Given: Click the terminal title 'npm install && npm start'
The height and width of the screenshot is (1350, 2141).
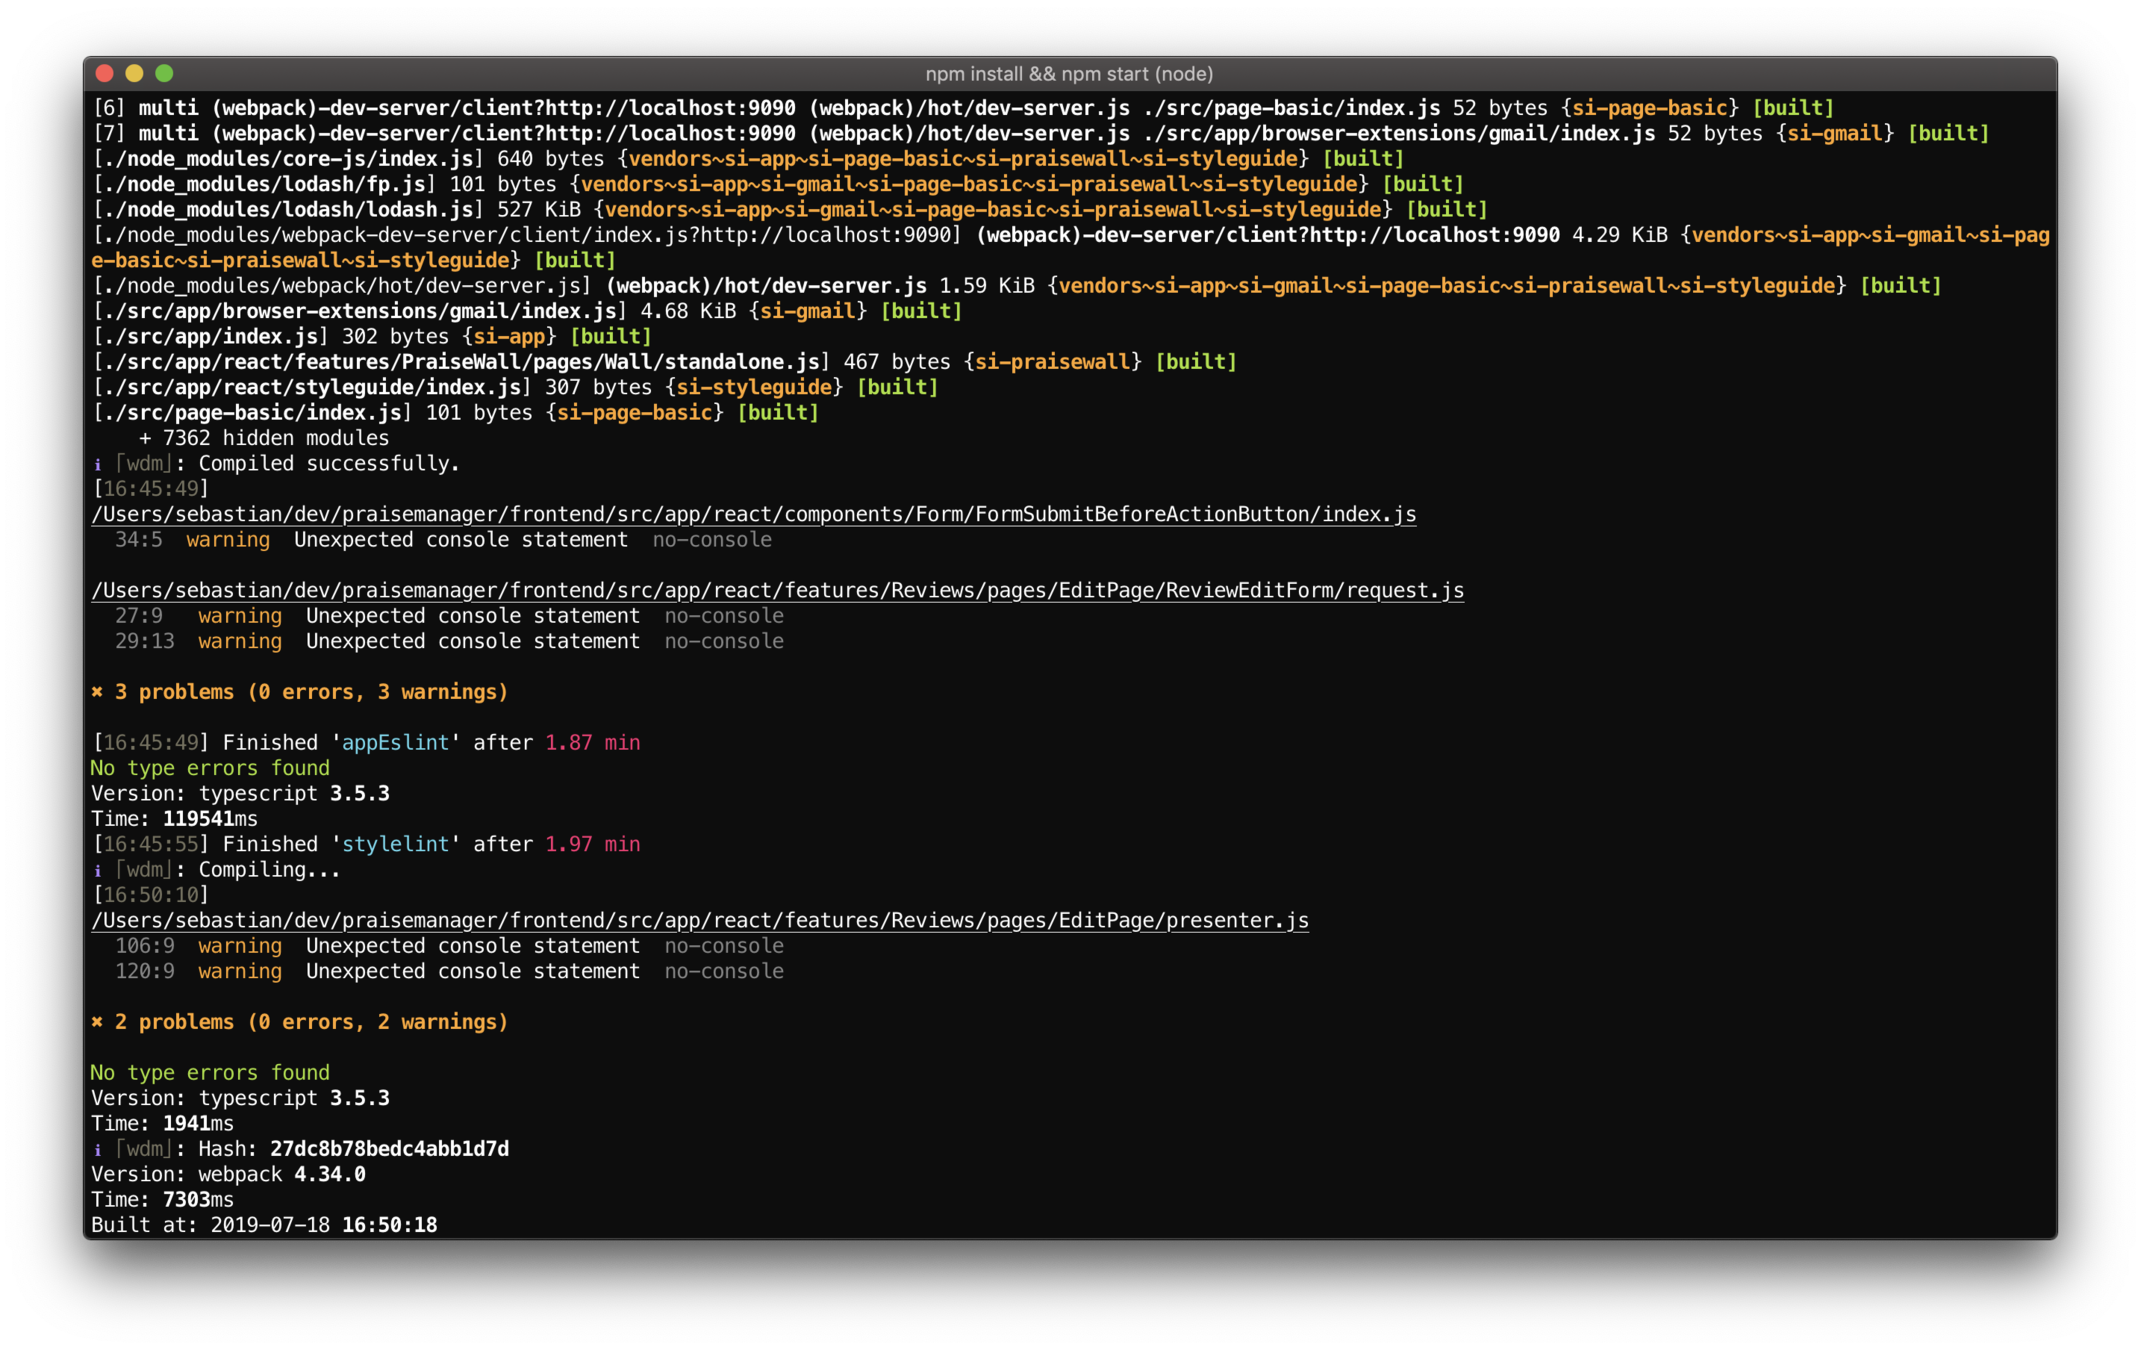Looking at the screenshot, I should tap(1069, 74).
